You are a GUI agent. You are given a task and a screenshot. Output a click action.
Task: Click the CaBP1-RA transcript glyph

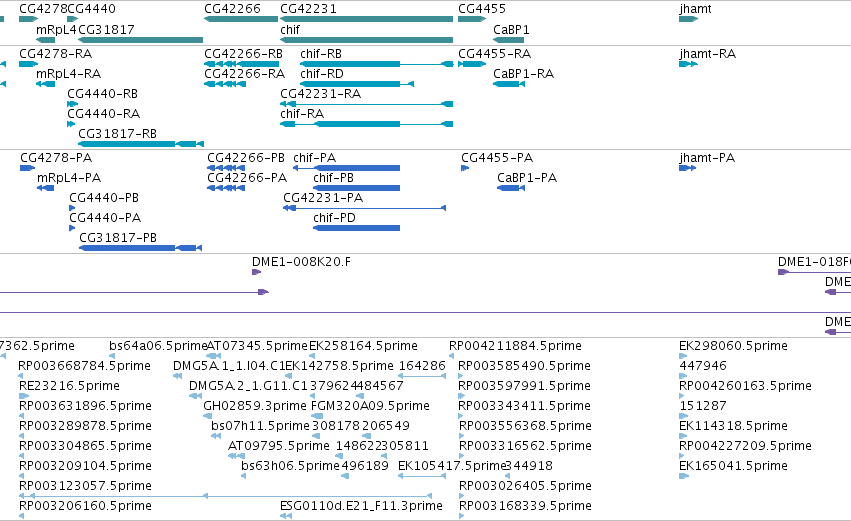tap(509, 84)
